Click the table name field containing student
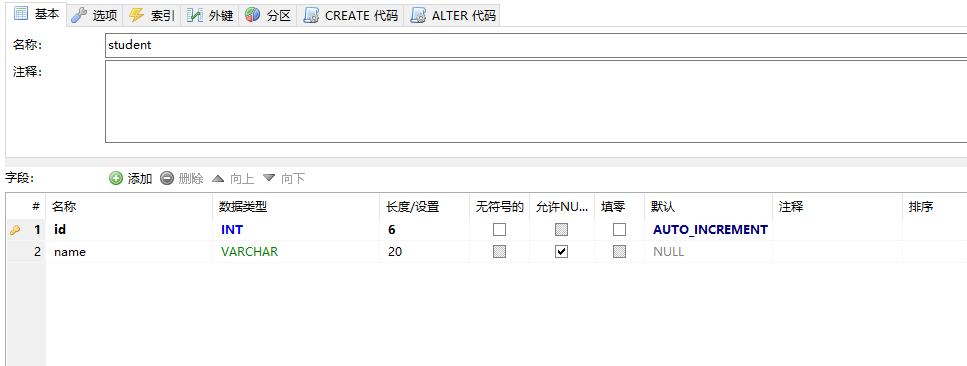Image resolution: width=967 pixels, height=366 pixels. tap(536, 45)
